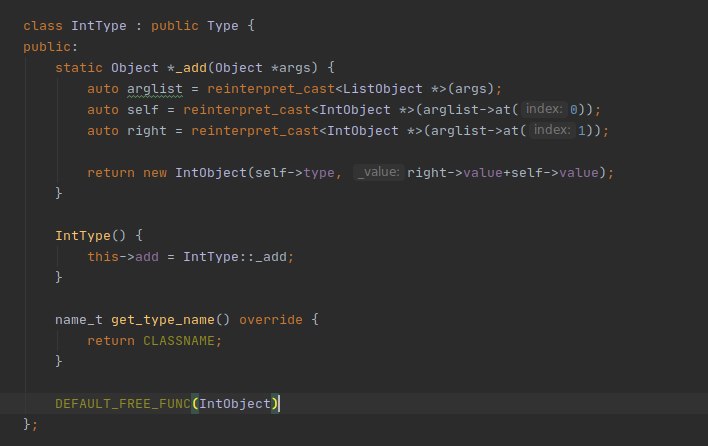Image resolution: width=708 pixels, height=446 pixels.
Task: Click the base class 'Type' after public
Action: 223,26
